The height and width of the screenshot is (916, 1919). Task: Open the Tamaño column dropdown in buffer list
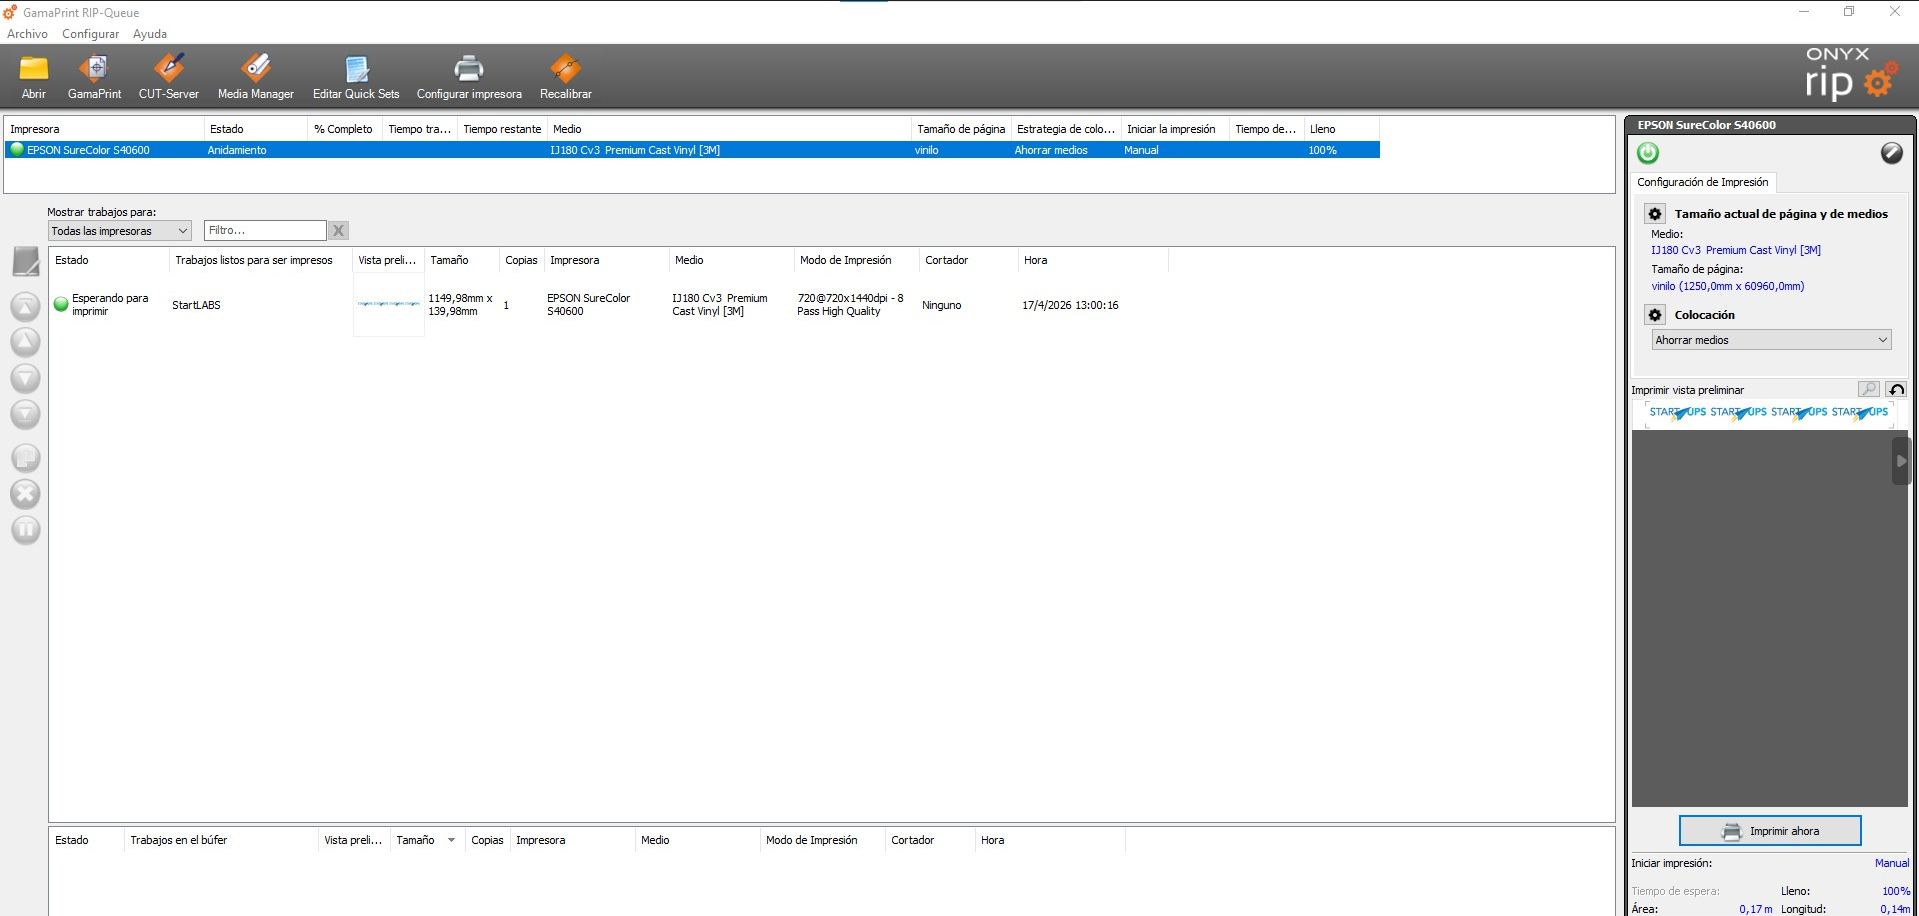451,840
